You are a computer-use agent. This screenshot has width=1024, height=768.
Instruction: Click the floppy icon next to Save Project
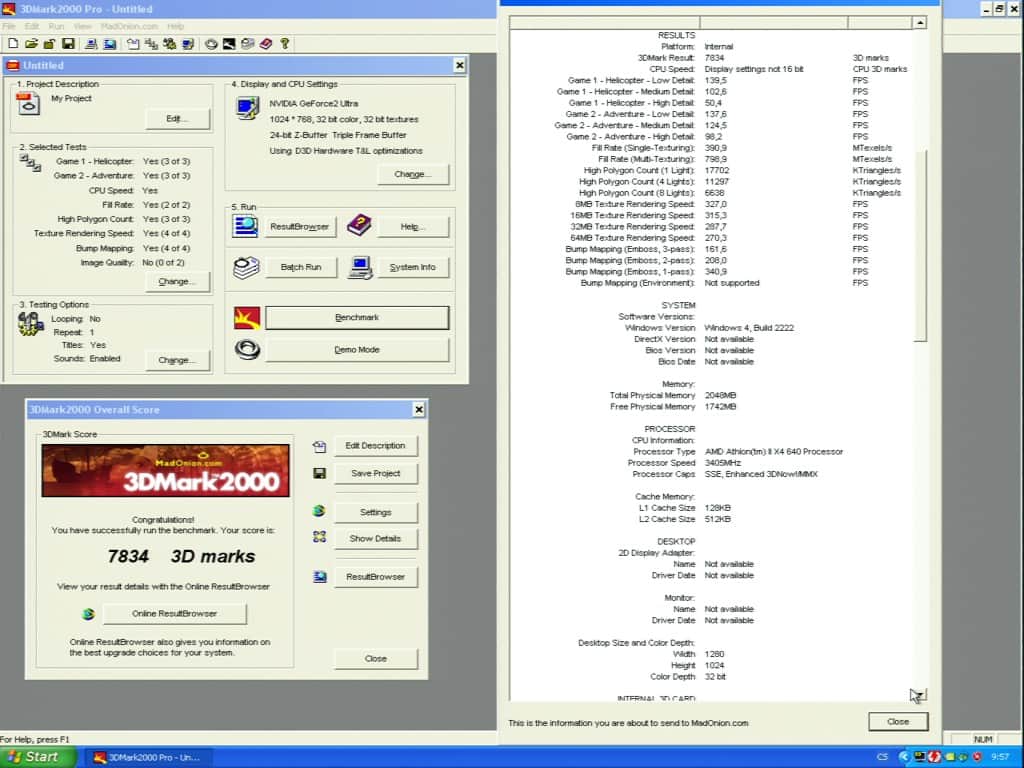pyautogui.click(x=319, y=473)
